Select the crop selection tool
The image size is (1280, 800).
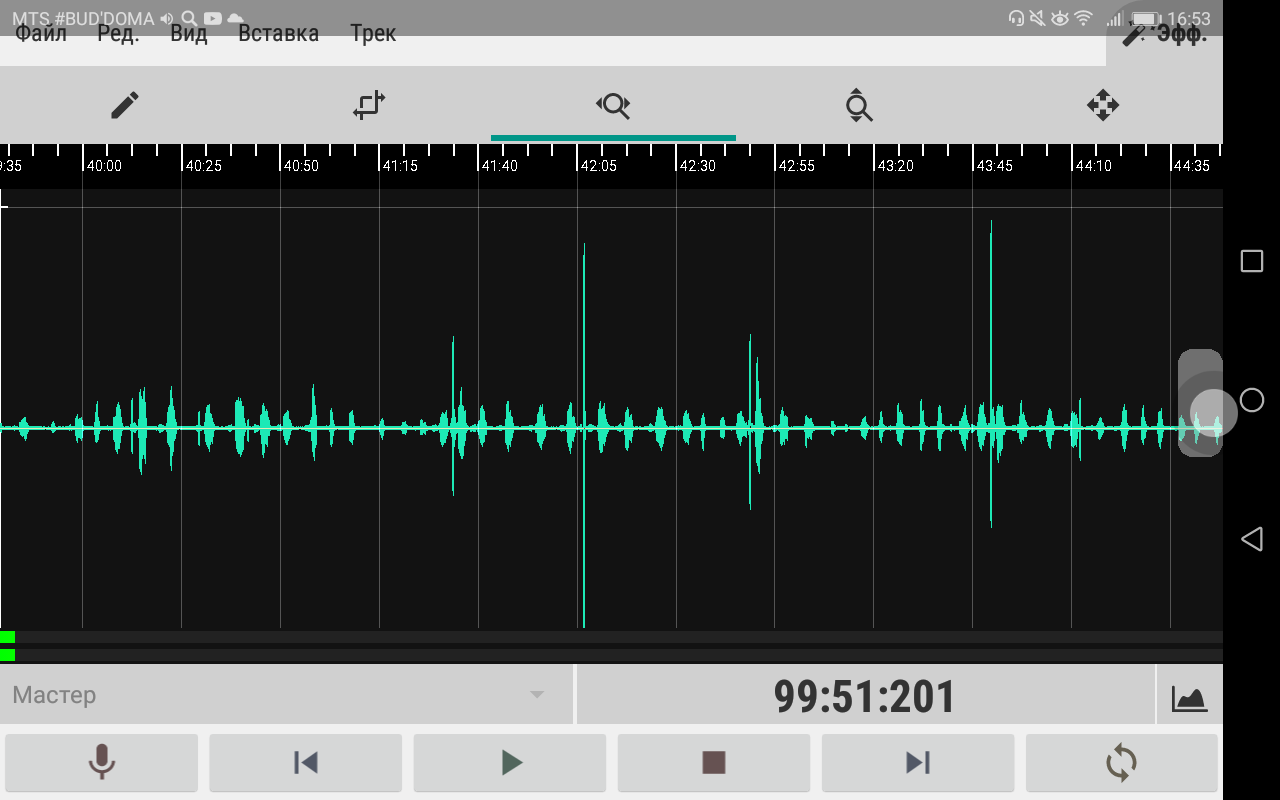[369, 105]
